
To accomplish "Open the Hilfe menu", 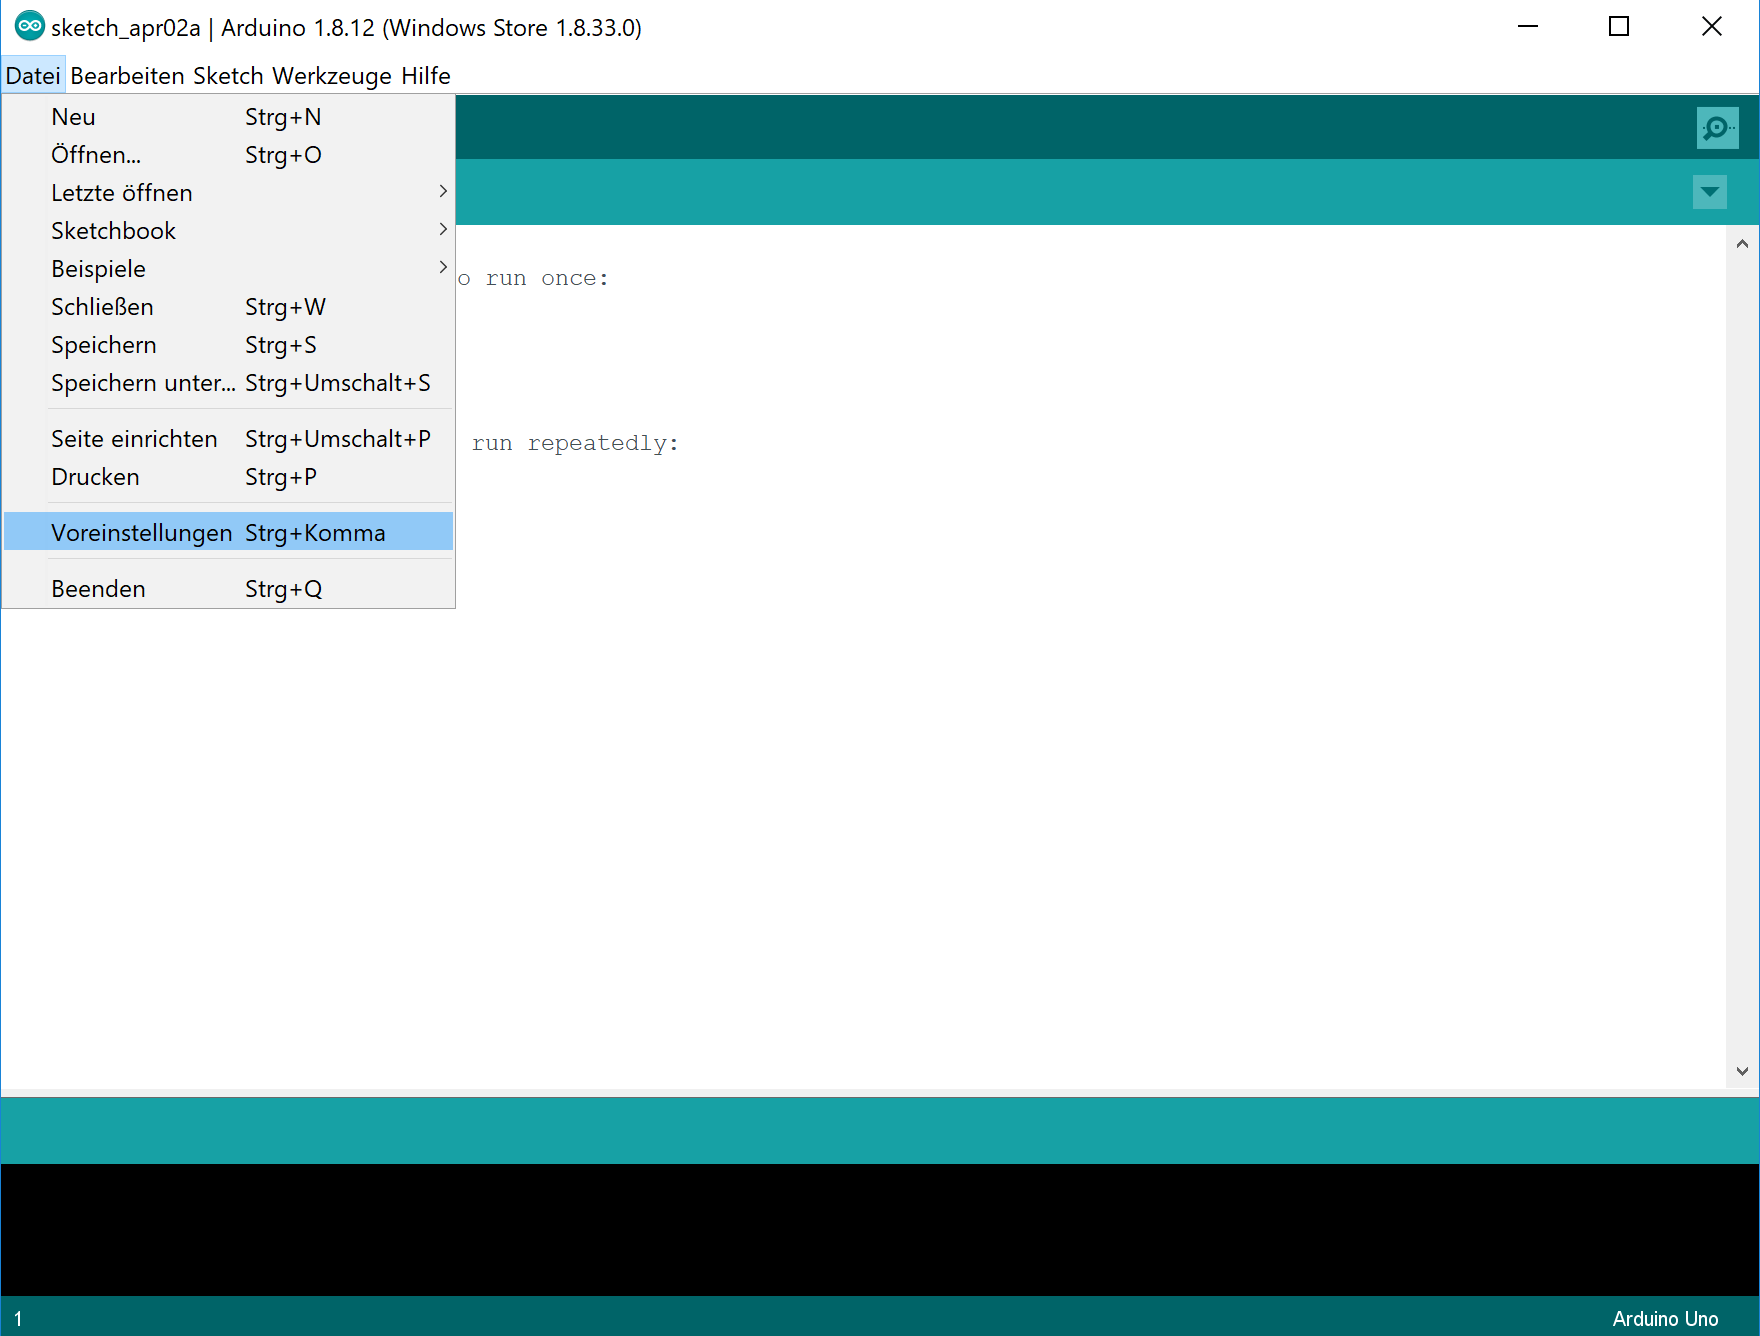I will click(x=424, y=75).
